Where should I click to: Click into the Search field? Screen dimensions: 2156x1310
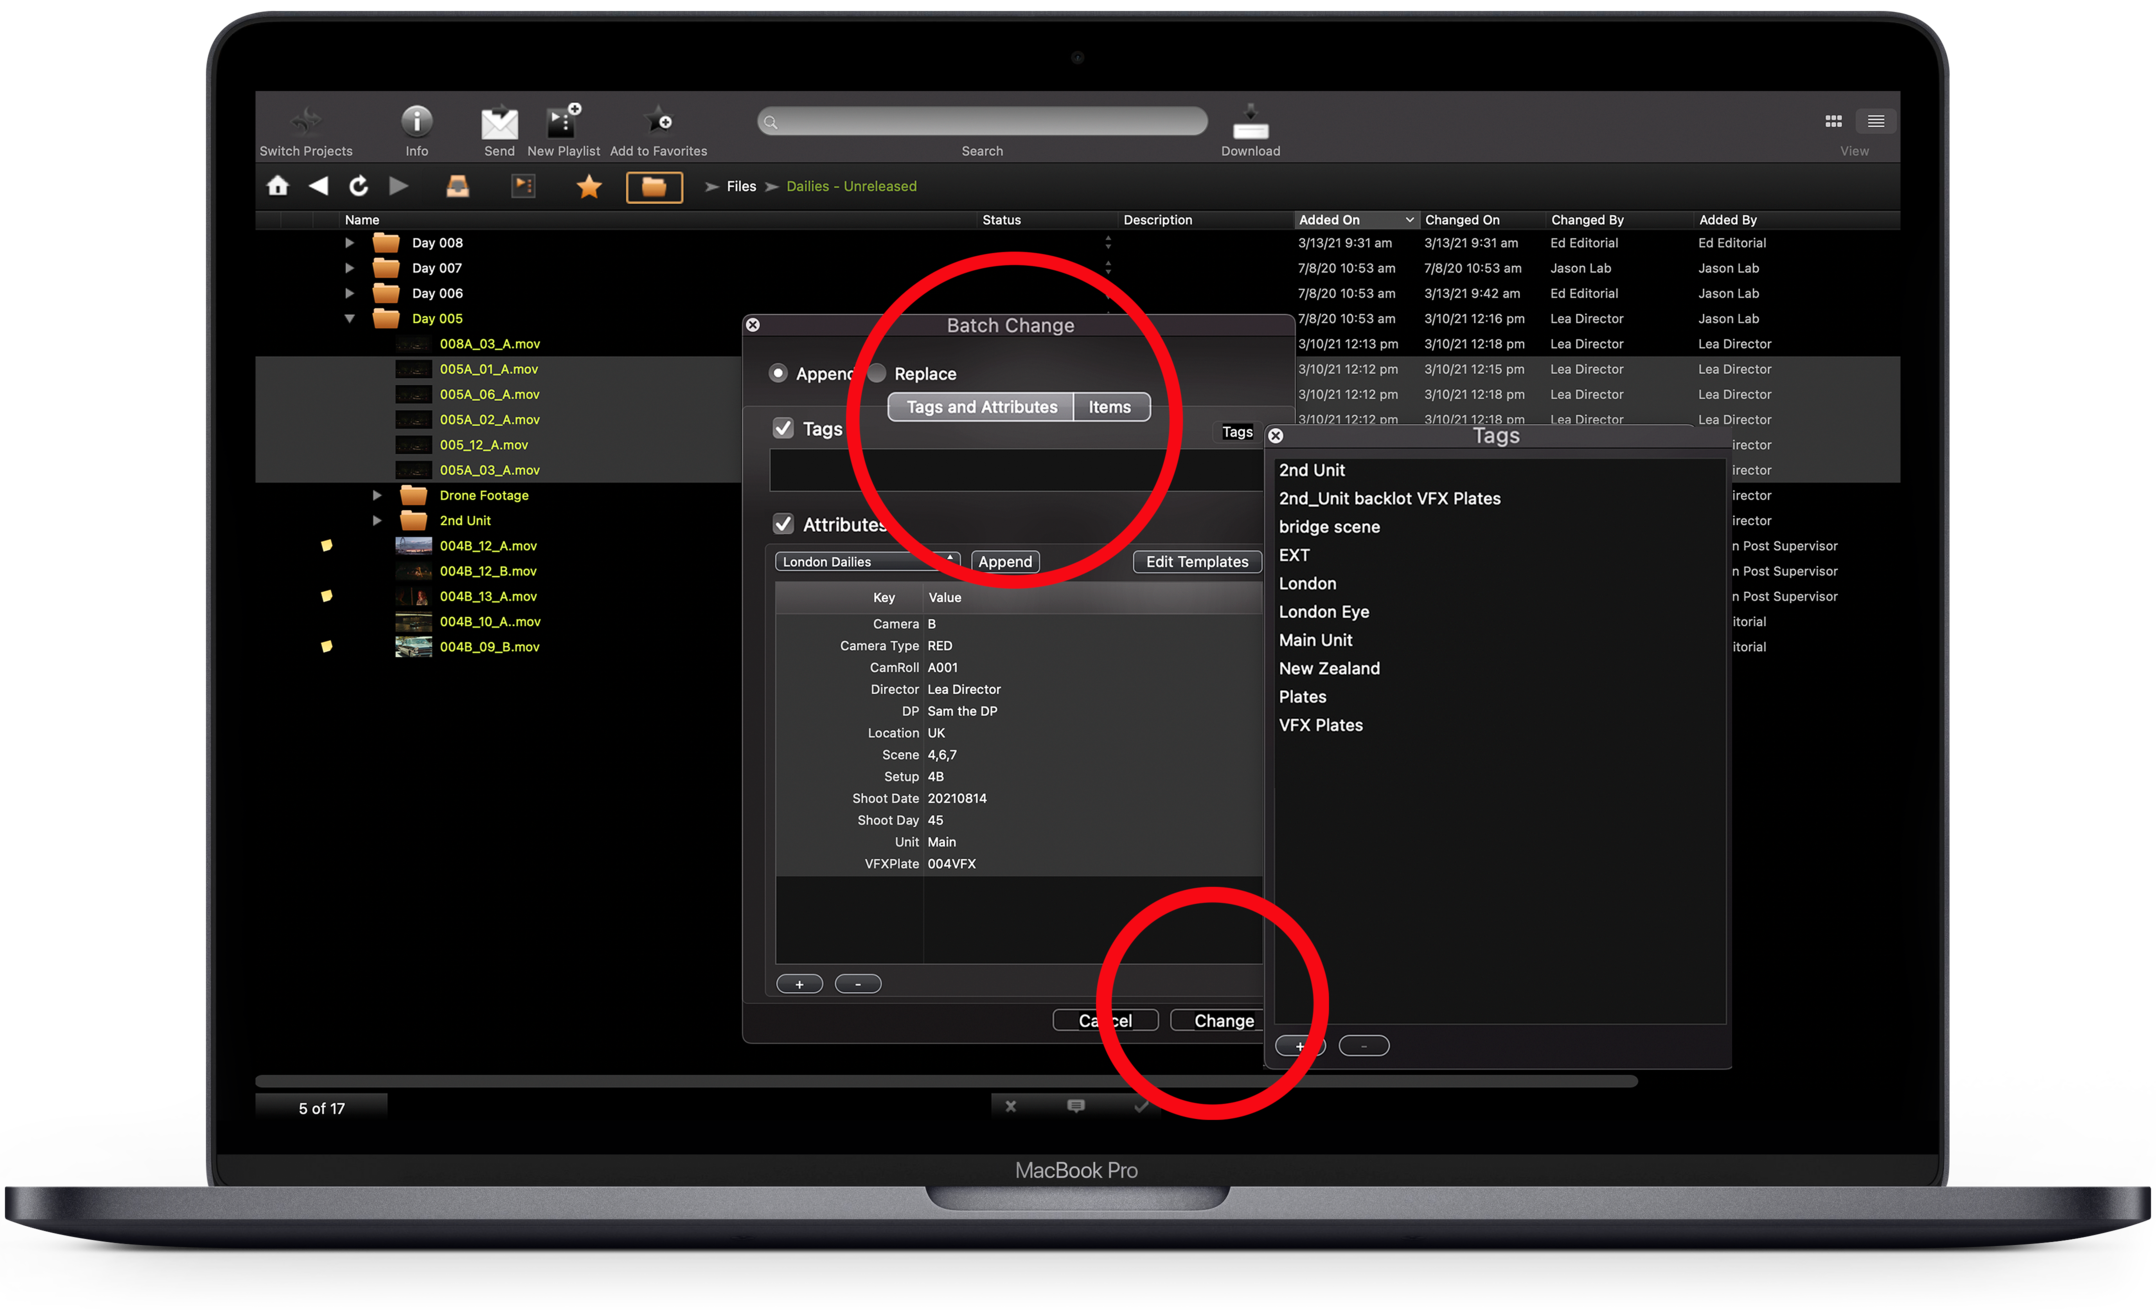click(982, 122)
